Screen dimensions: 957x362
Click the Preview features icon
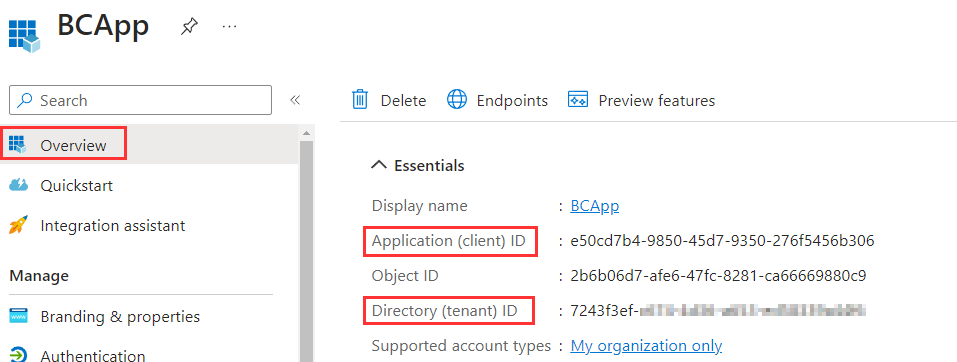click(577, 100)
